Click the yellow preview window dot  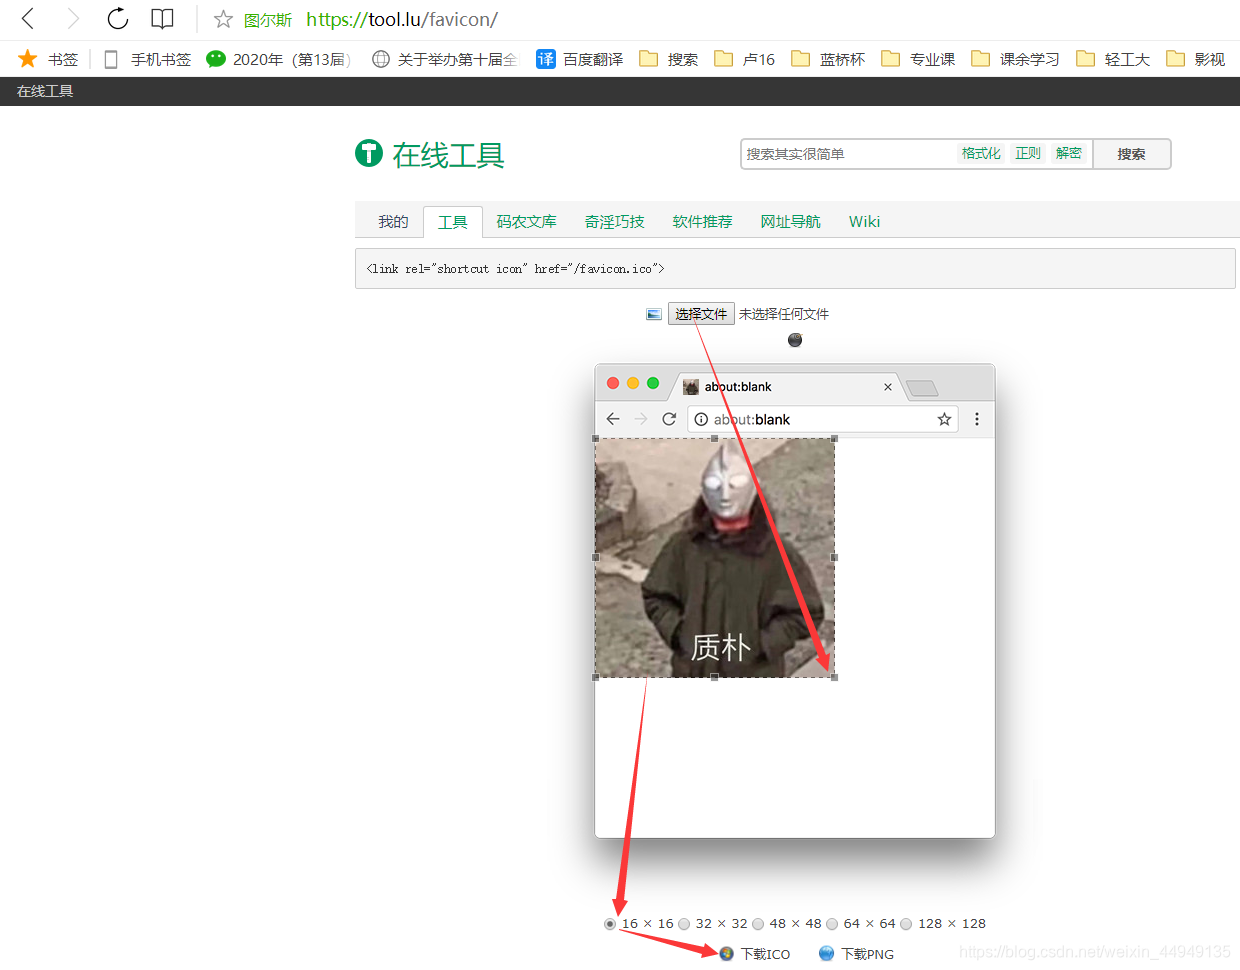(633, 383)
